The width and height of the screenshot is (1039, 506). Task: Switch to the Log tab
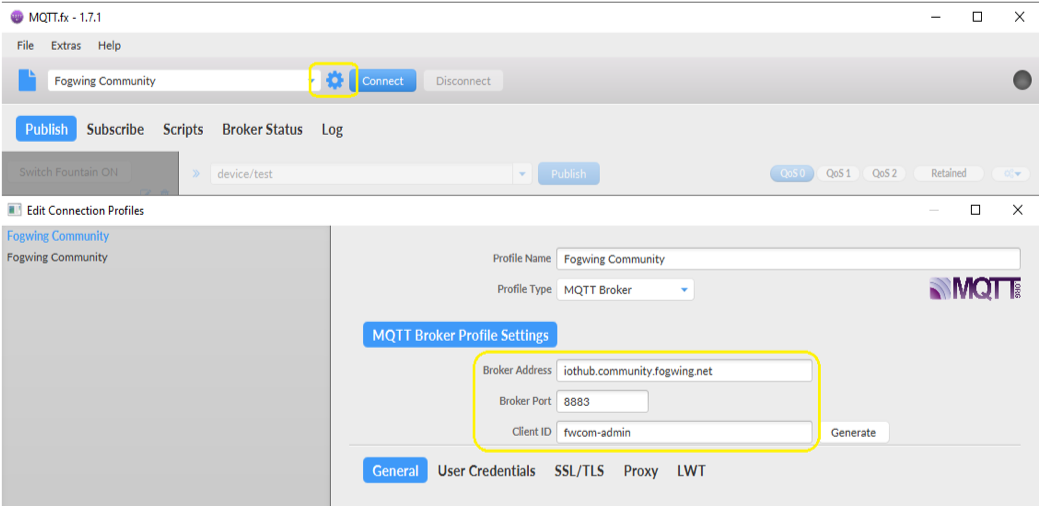click(x=332, y=129)
